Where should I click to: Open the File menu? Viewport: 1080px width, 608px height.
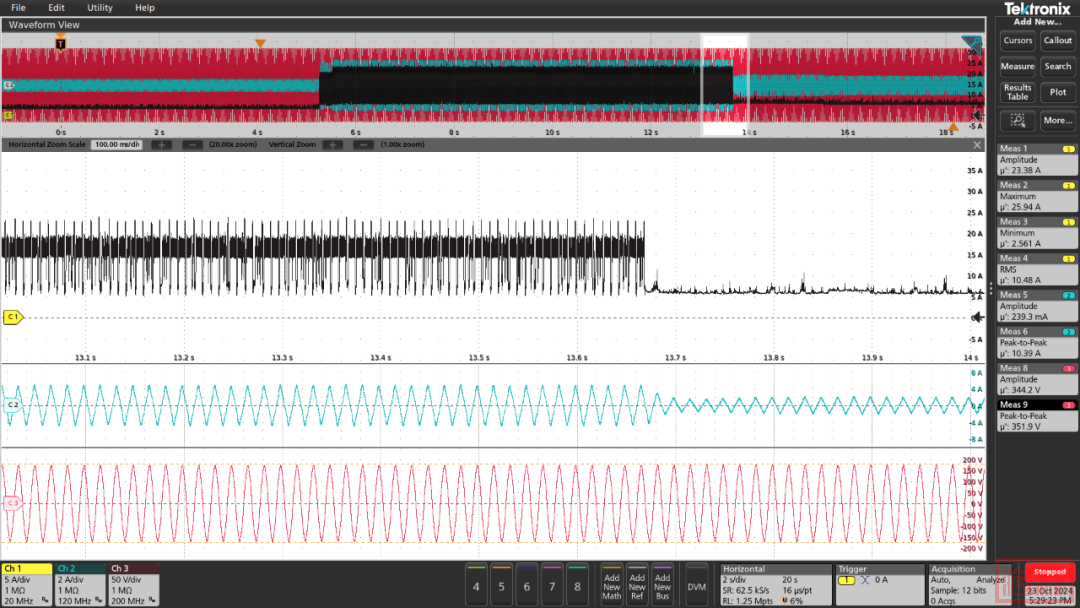tap(19, 8)
